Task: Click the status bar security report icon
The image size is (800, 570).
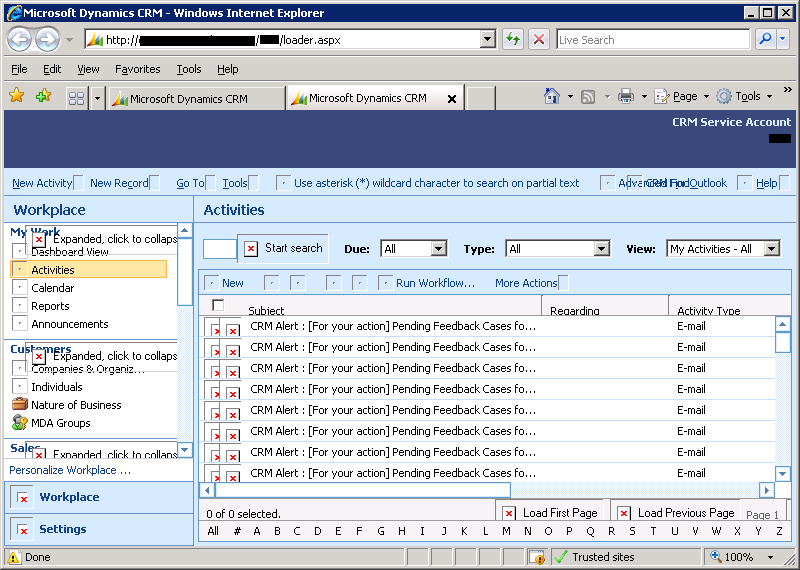Action: click(x=537, y=557)
